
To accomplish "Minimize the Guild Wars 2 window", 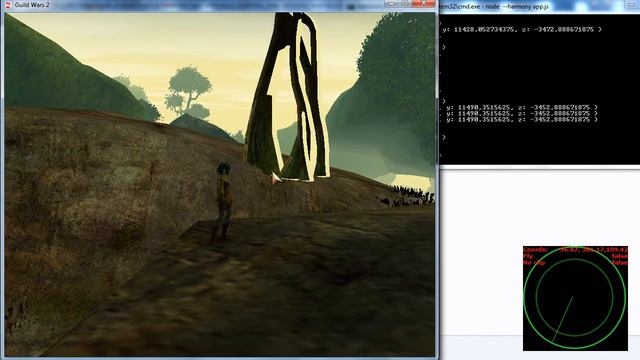I will [x=391, y=3].
